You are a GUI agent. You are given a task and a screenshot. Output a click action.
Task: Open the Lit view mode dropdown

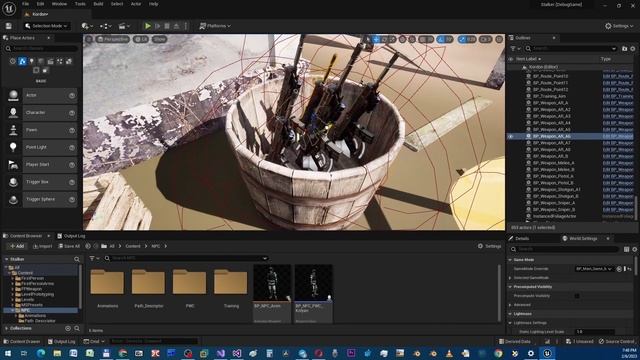coord(141,39)
